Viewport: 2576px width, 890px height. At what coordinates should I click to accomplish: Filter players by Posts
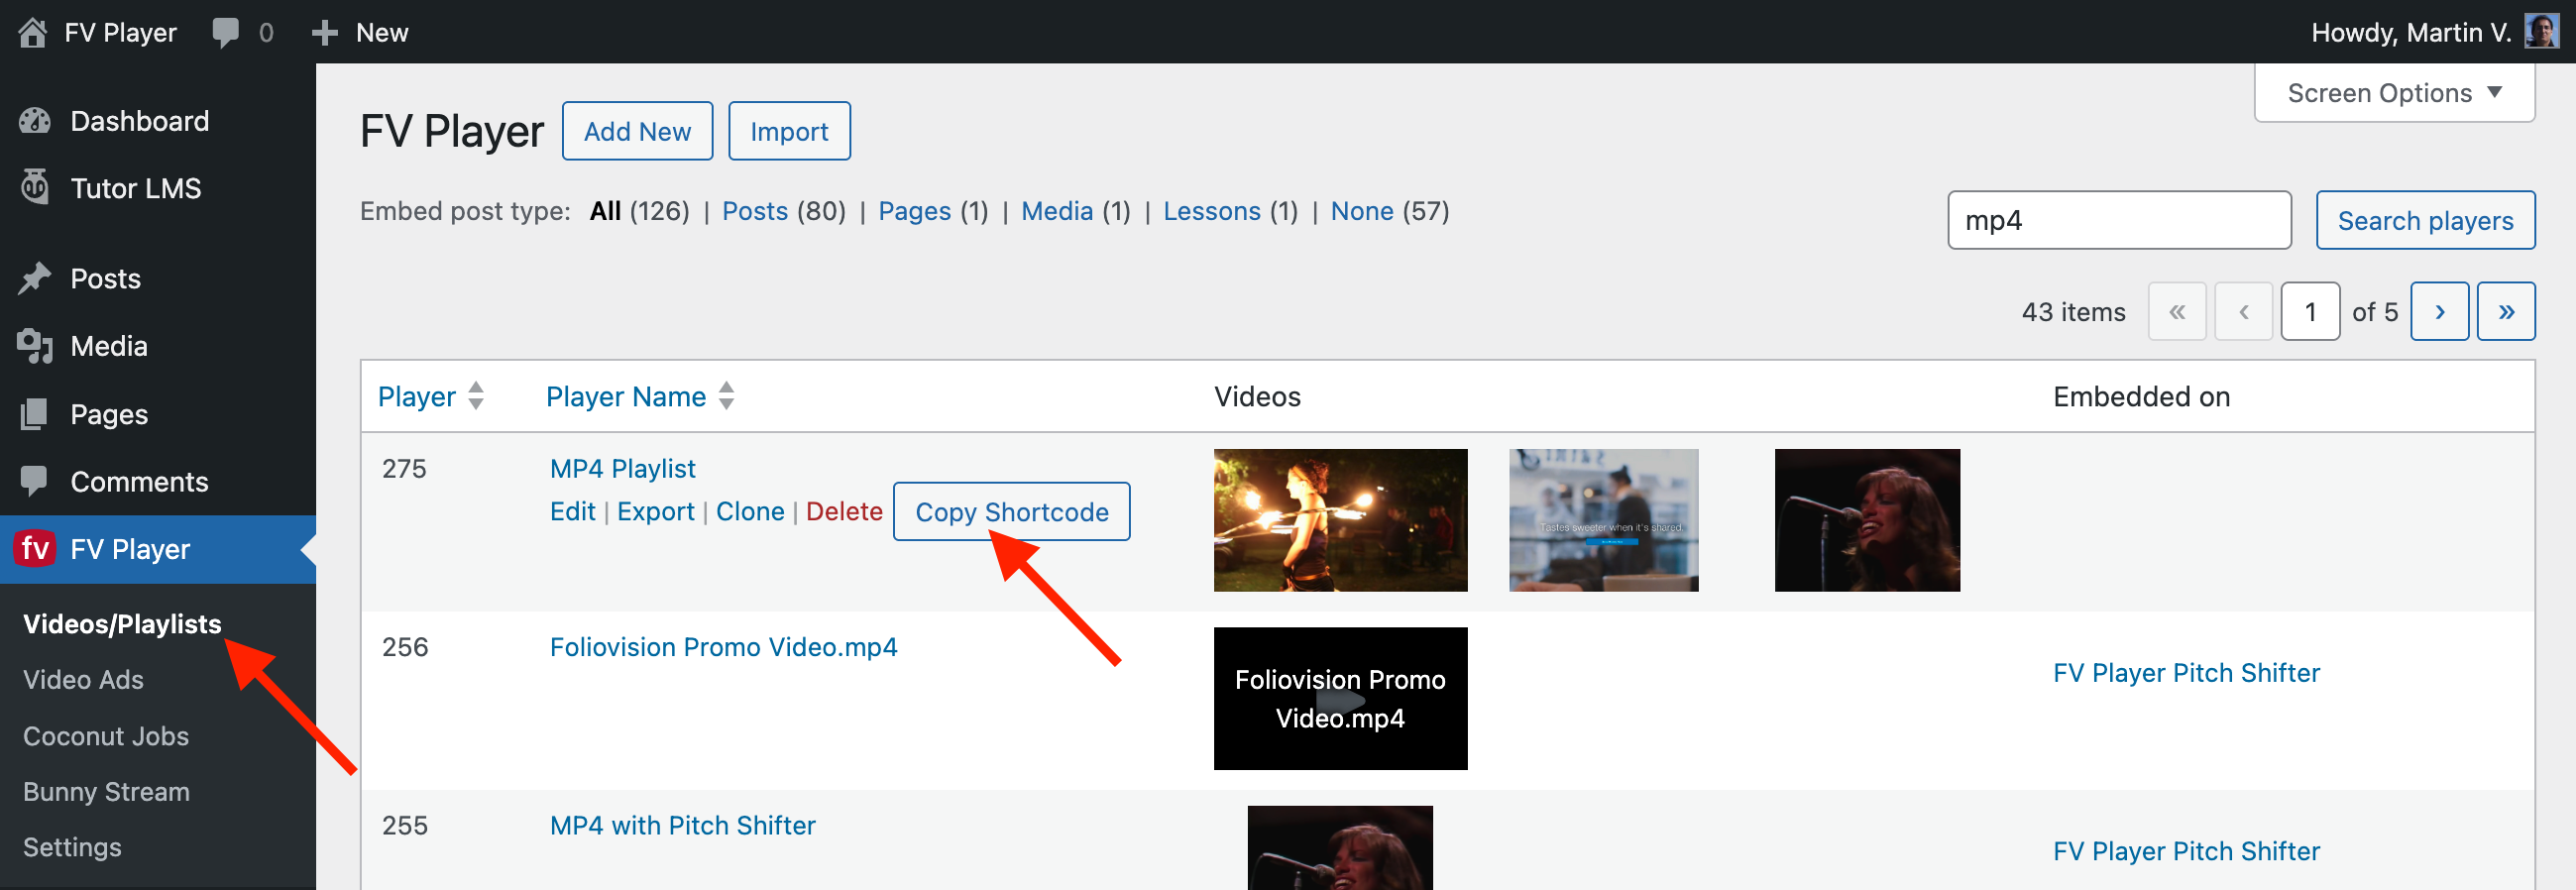[x=755, y=211]
